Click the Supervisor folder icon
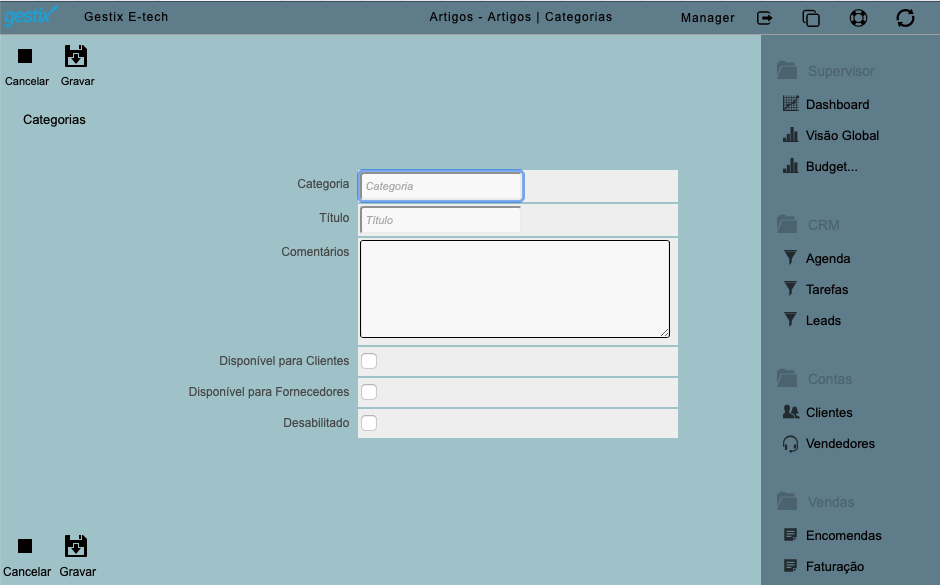 [x=787, y=70]
